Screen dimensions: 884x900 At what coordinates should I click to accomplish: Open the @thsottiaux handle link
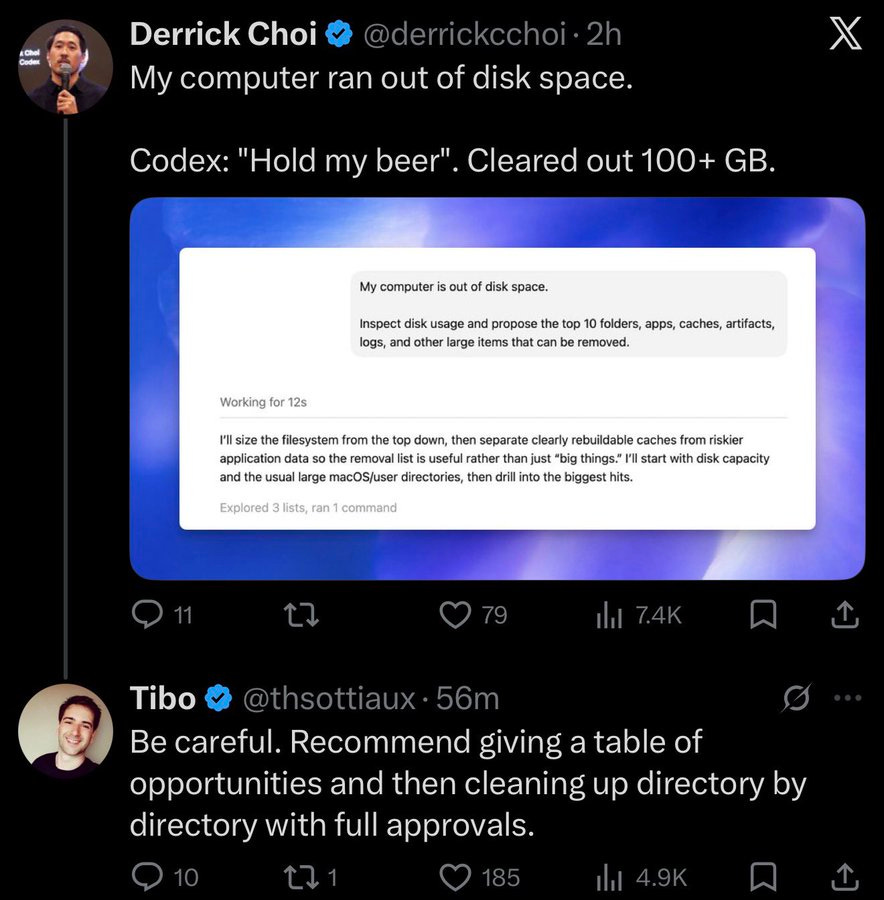(x=329, y=698)
